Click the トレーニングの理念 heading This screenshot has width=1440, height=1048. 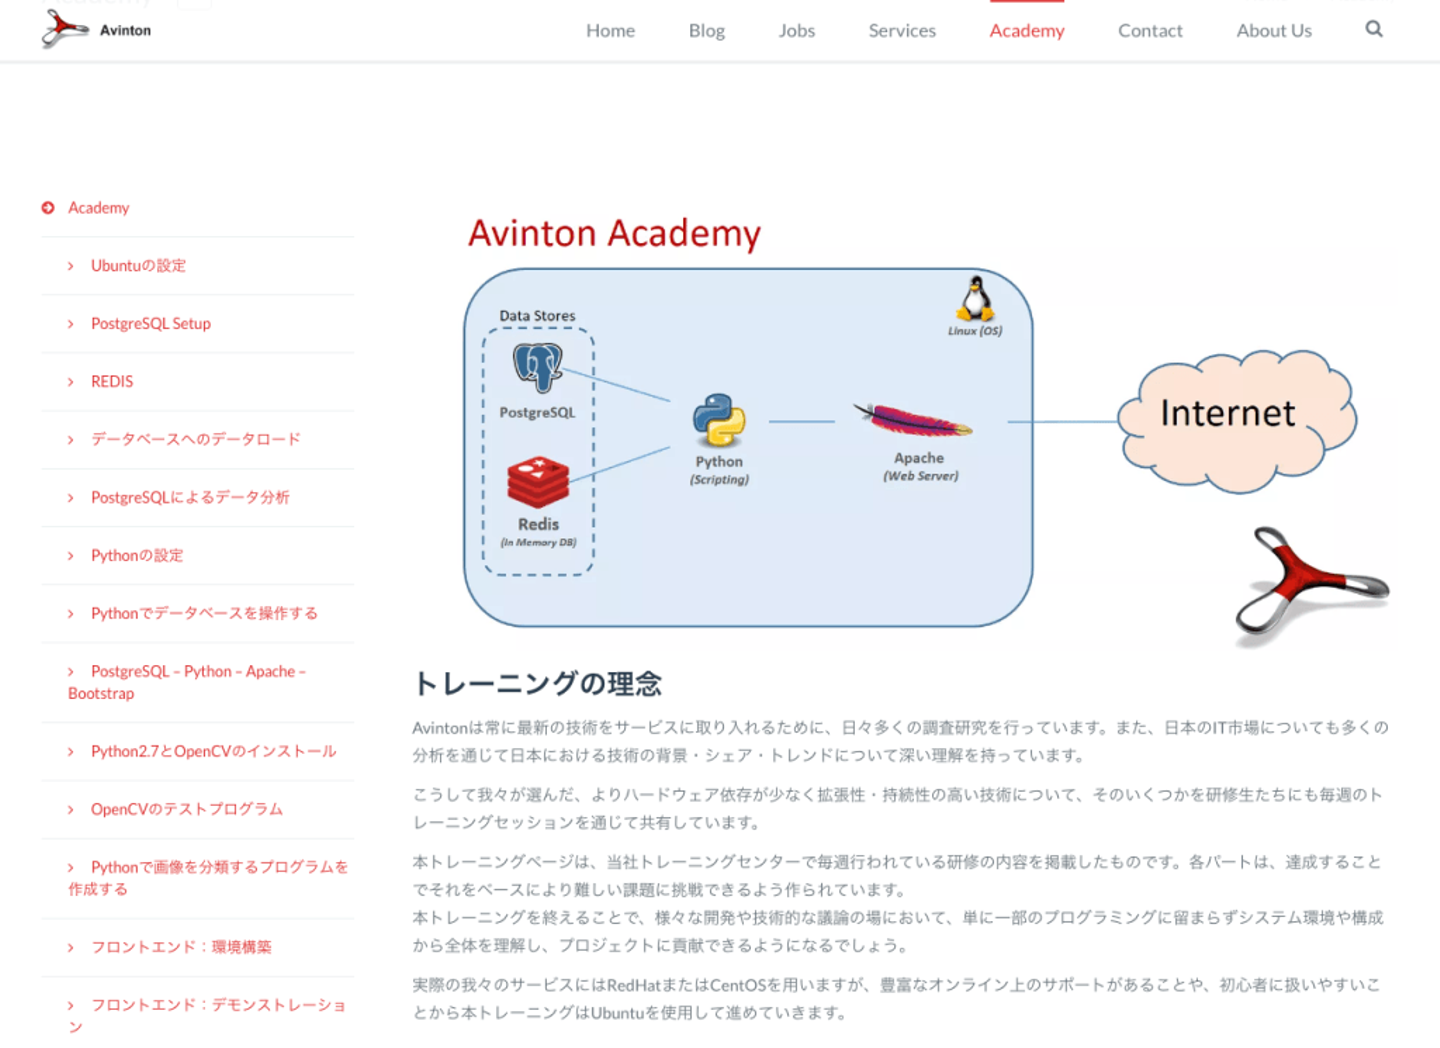point(537,684)
